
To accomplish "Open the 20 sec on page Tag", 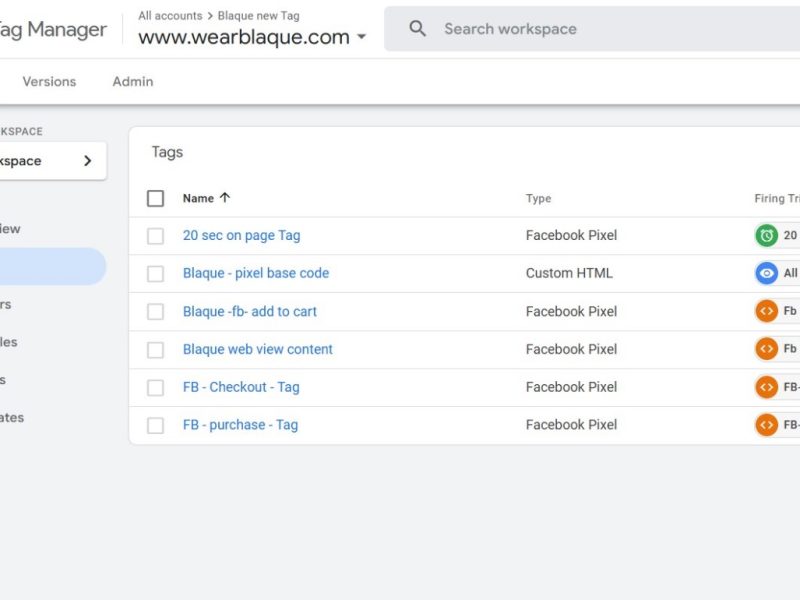I will (241, 235).
